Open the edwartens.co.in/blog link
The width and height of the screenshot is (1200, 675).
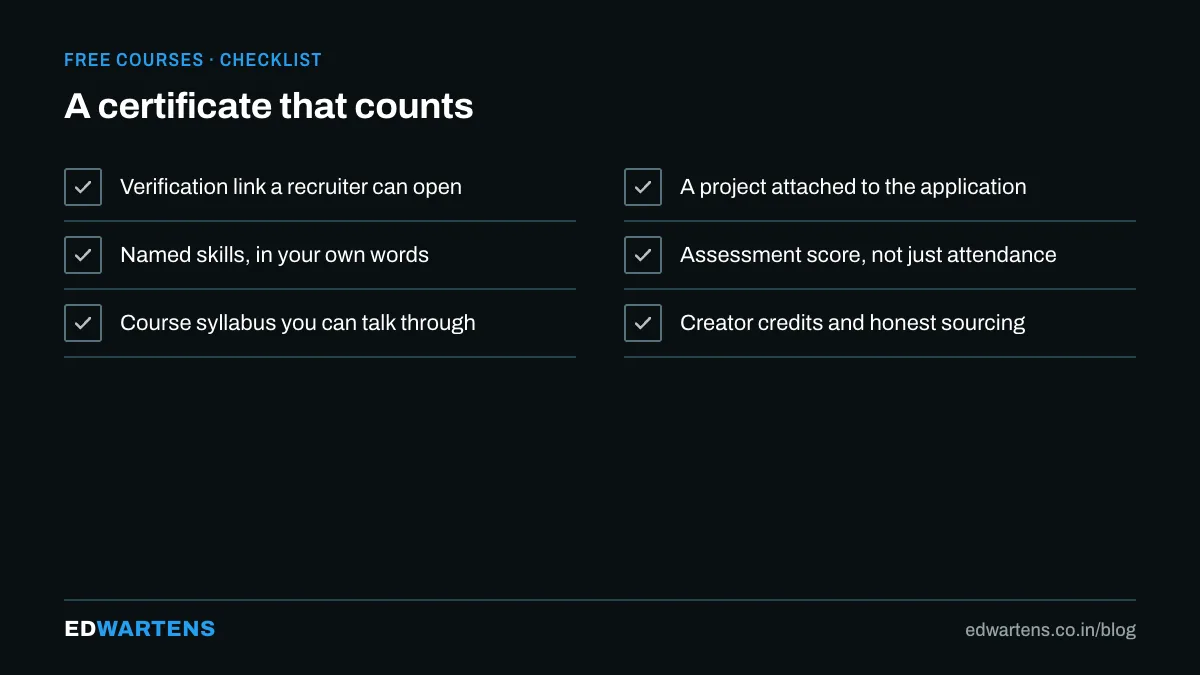click(1050, 630)
